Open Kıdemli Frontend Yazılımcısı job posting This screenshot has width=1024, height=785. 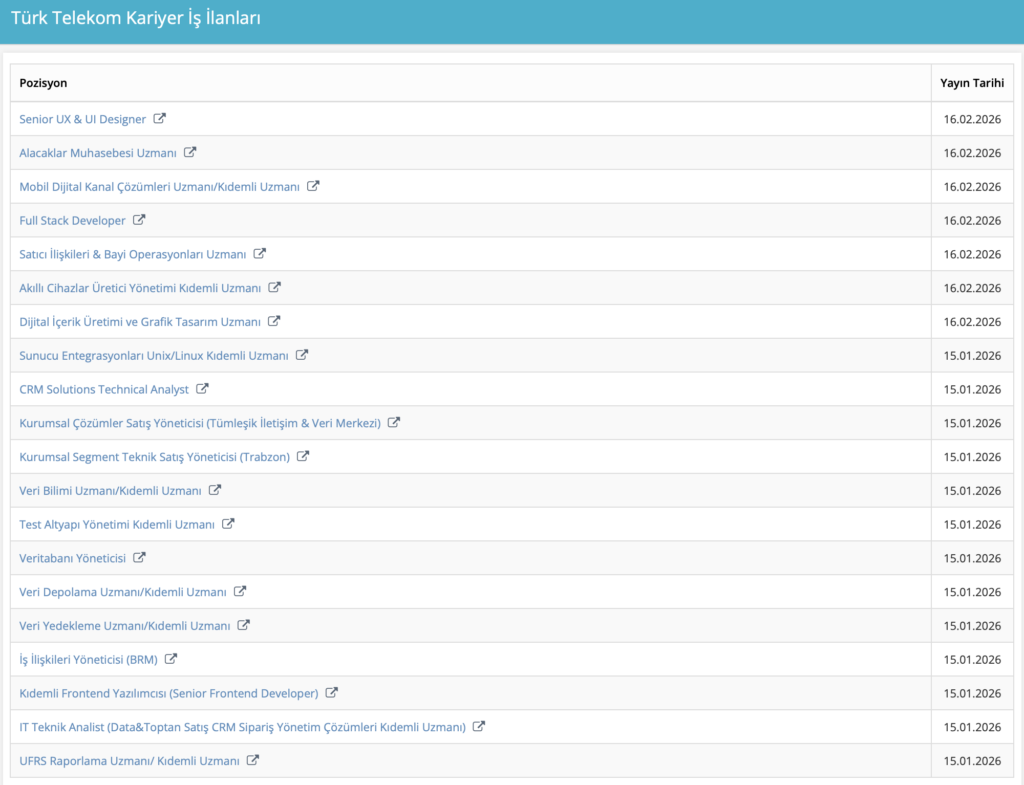(168, 693)
